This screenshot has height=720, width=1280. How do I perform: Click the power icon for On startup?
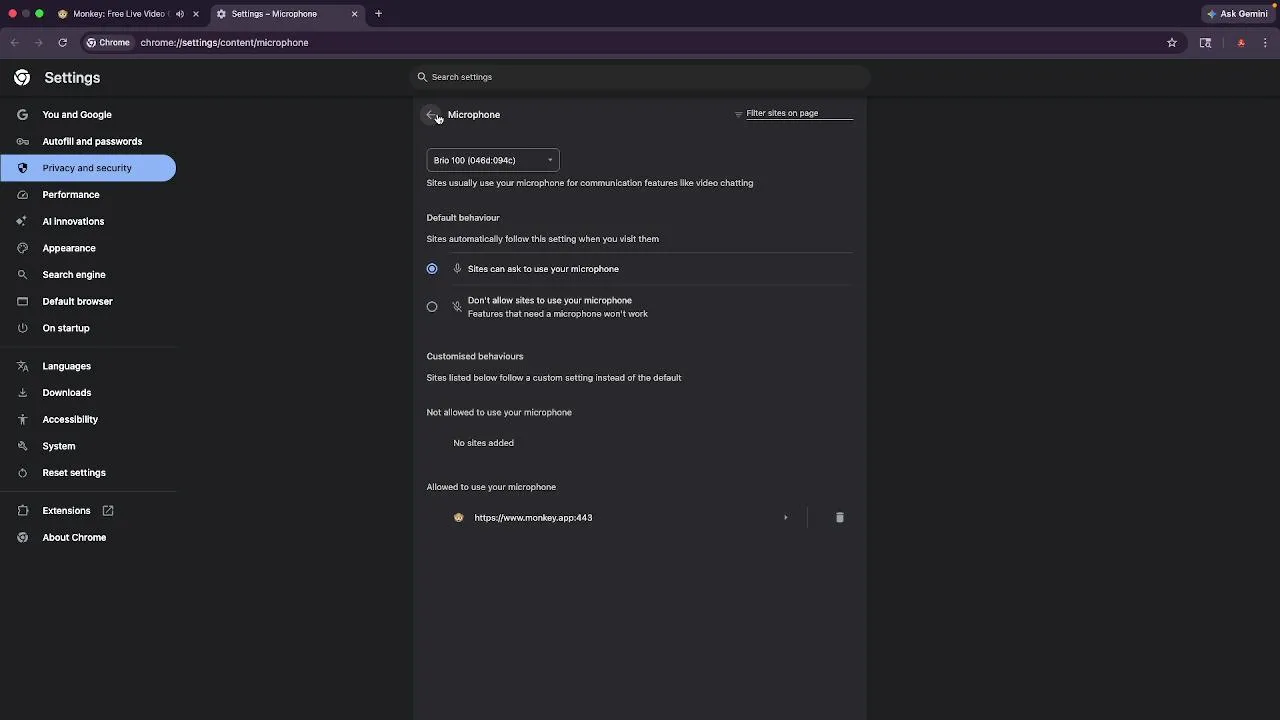click(x=22, y=328)
